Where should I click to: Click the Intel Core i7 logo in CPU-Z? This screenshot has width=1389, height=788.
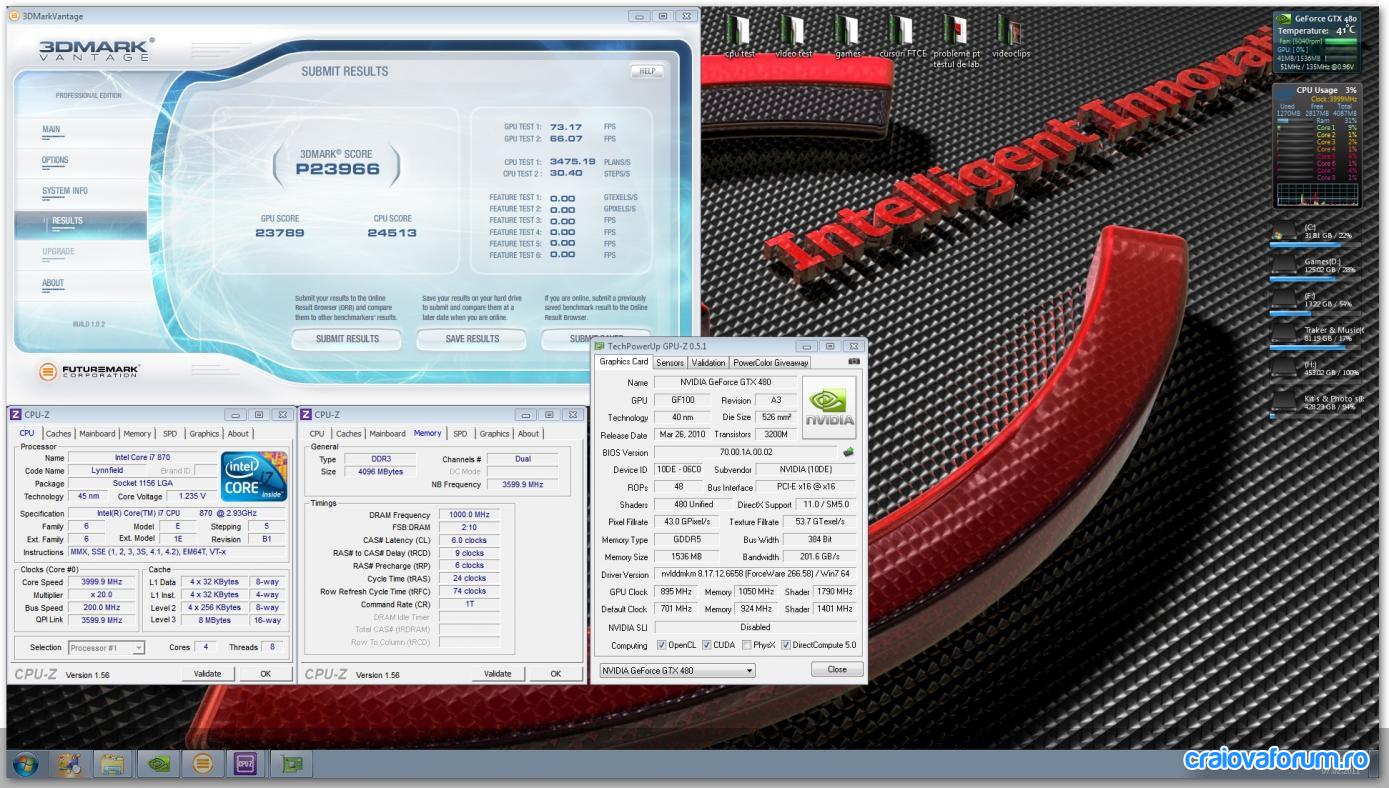pyautogui.click(x=255, y=477)
